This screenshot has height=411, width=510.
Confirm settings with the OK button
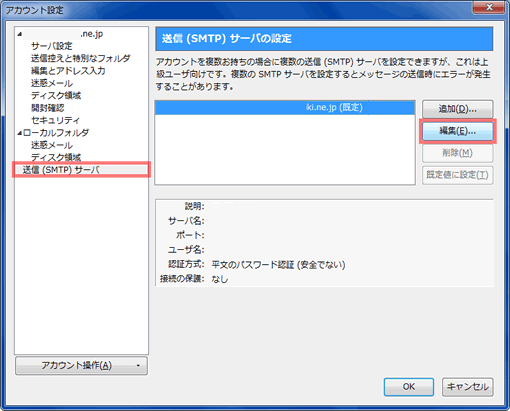pyautogui.click(x=409, y=387)
